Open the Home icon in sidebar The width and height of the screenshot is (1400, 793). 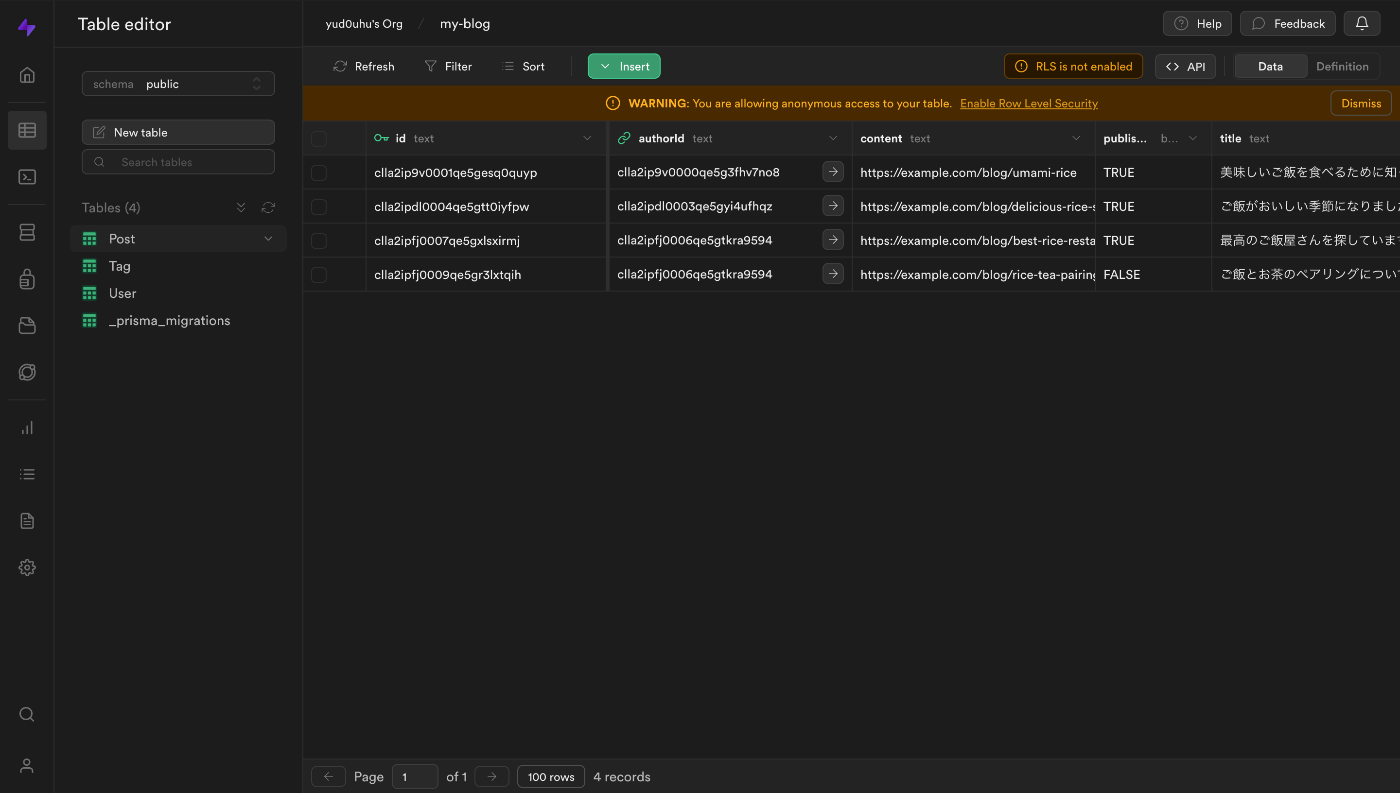pyautogui.click(x=27, y=75)
